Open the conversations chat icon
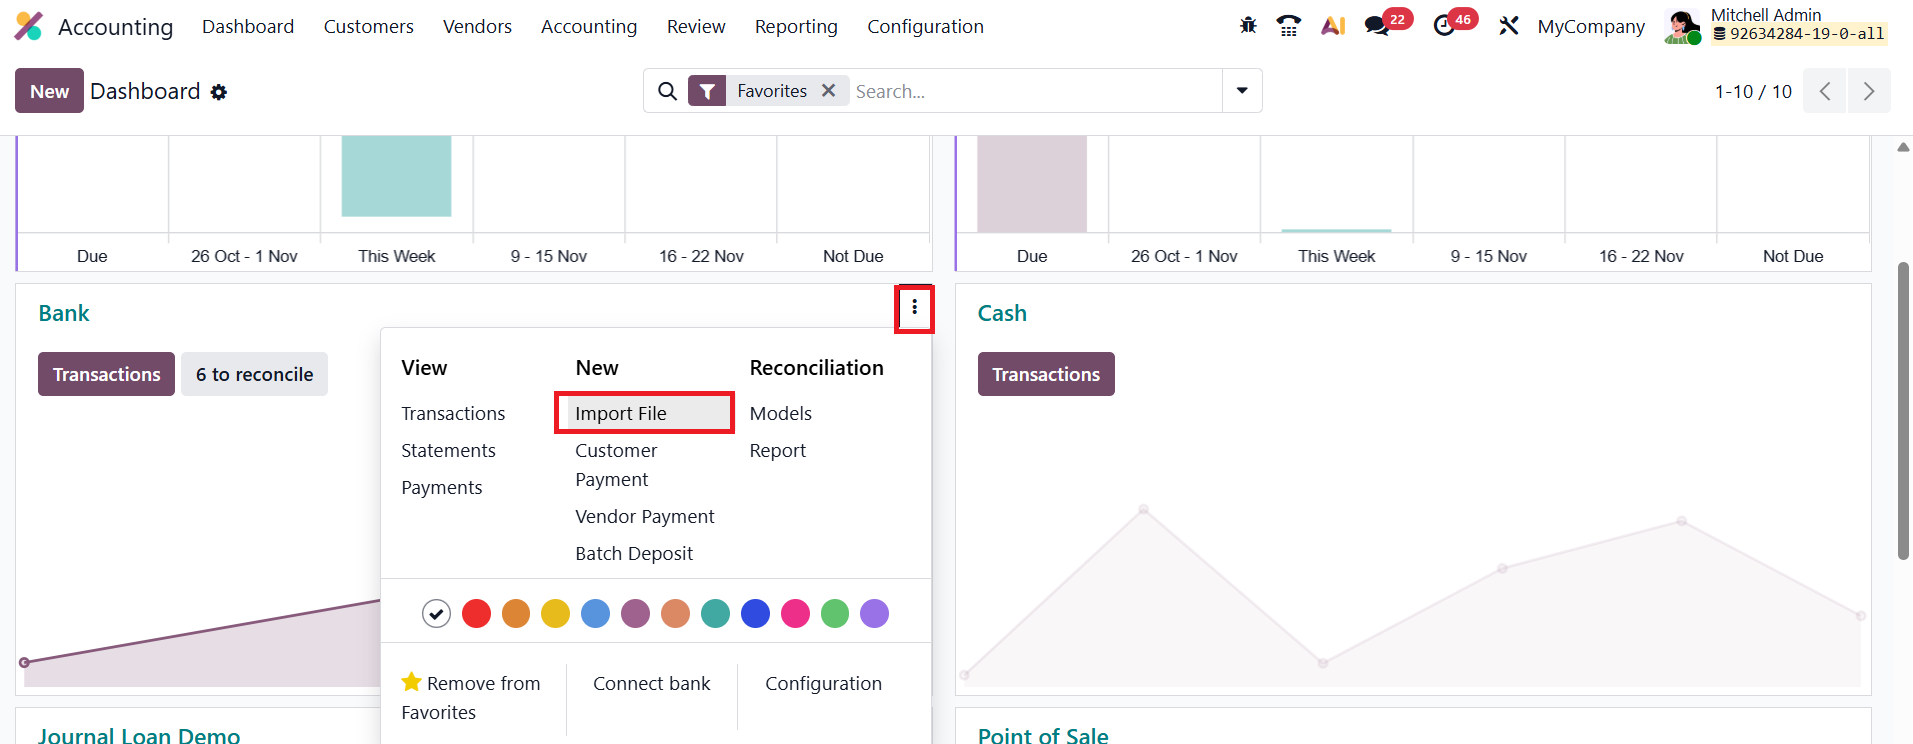This screenshot has height=744, width=1913. pyautogui.click(x=1378, y=26)
